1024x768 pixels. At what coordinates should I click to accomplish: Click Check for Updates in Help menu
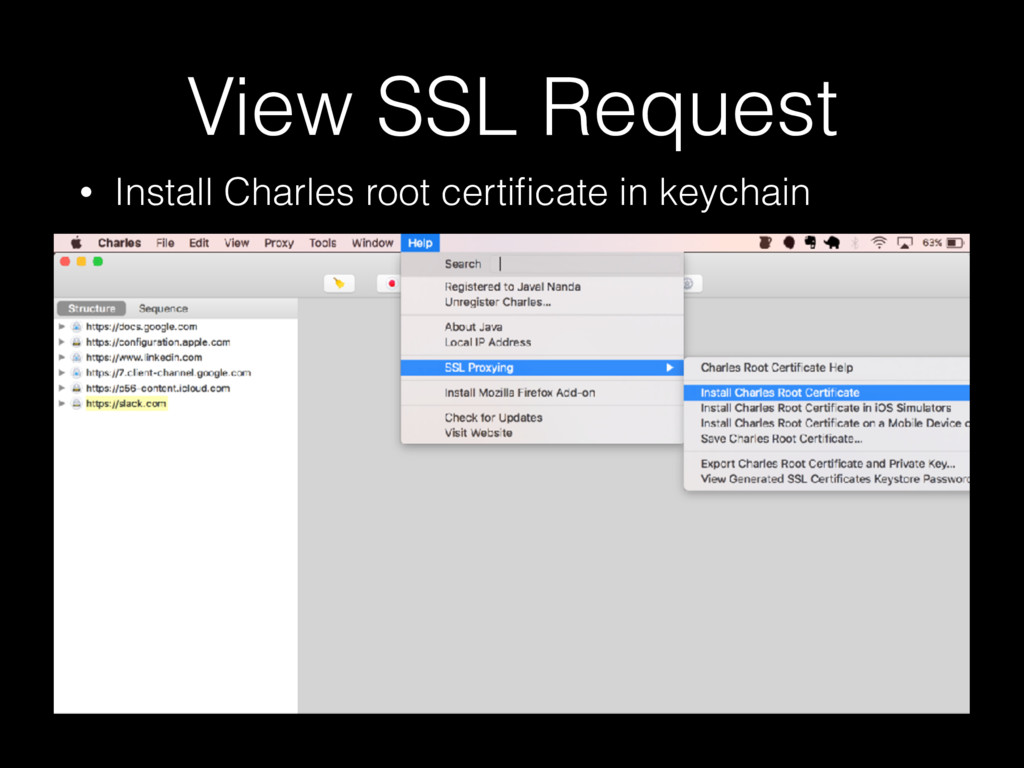493,418
